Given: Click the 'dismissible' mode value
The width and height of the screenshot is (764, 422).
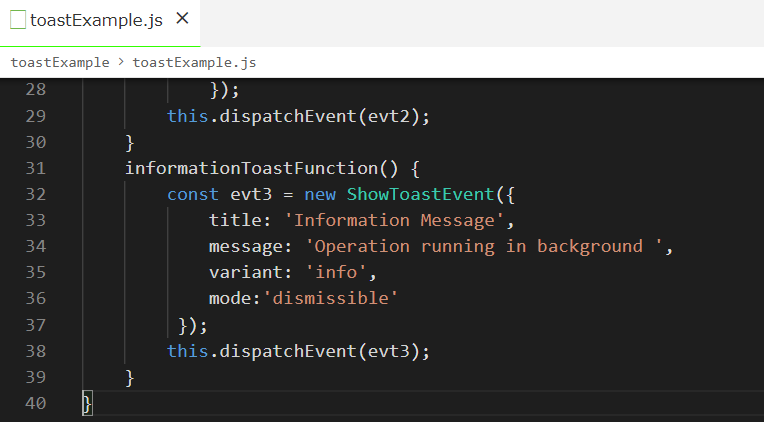Looking at the screenshot, I should coord(330,298).
